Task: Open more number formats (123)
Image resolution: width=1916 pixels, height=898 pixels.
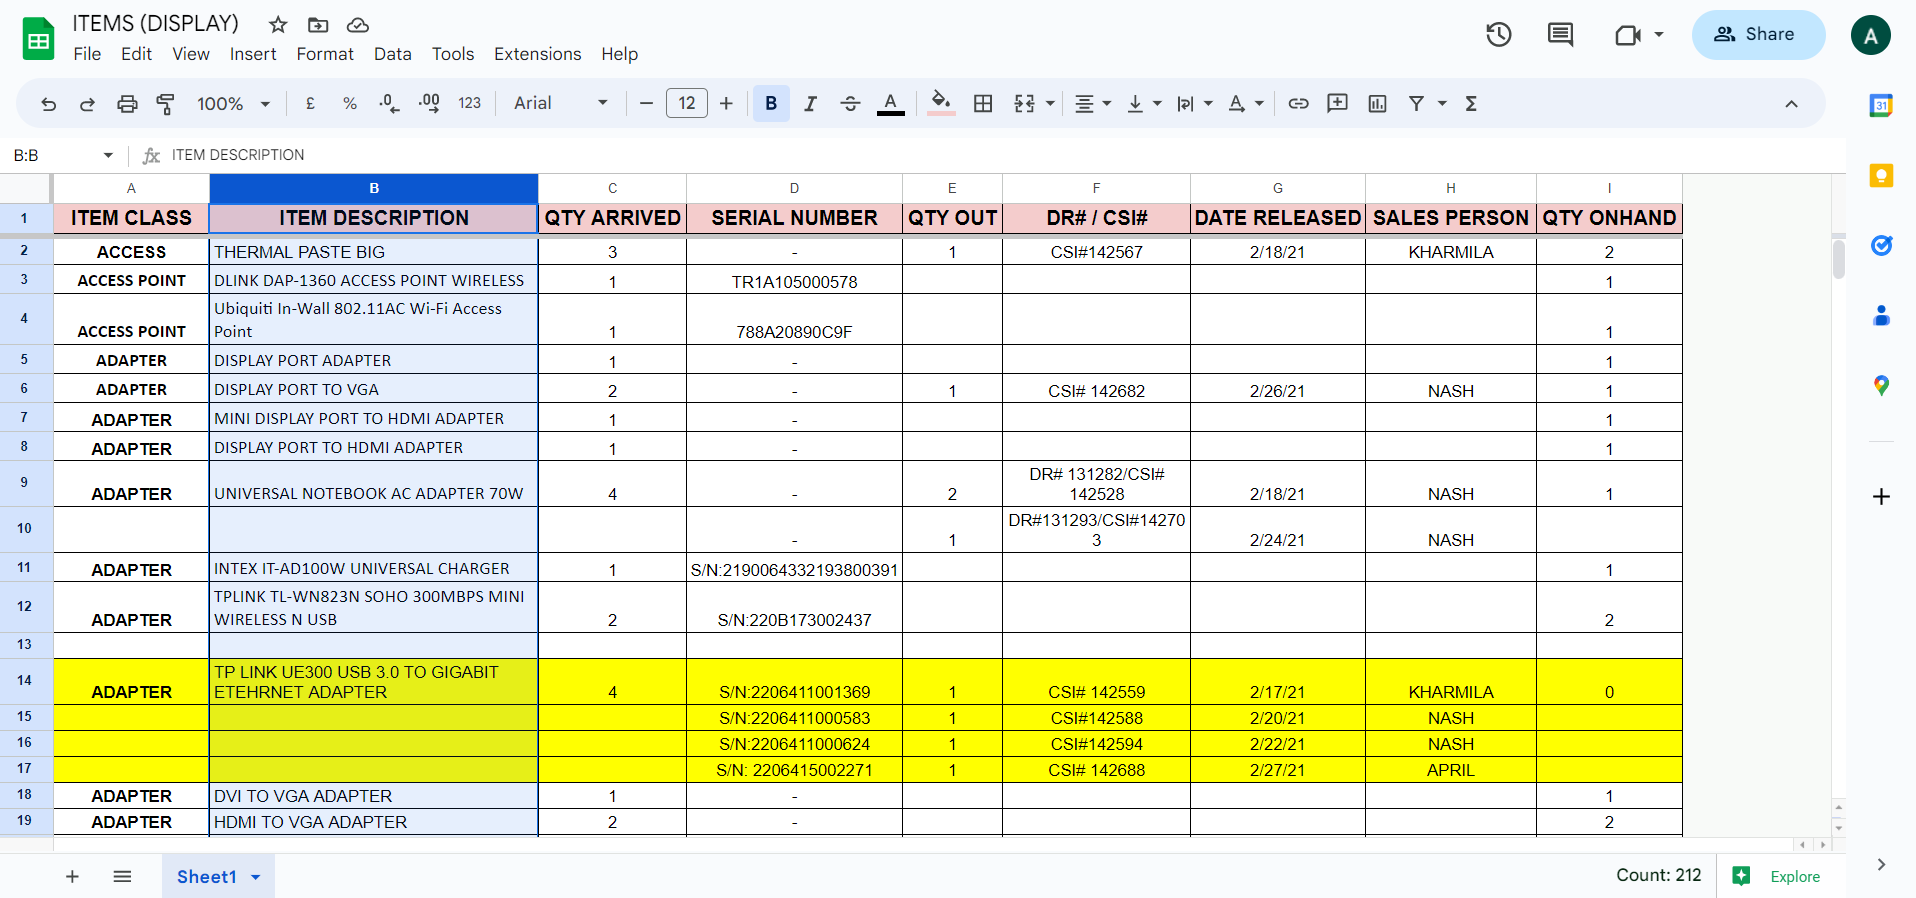Action: [x=470, y=103]
